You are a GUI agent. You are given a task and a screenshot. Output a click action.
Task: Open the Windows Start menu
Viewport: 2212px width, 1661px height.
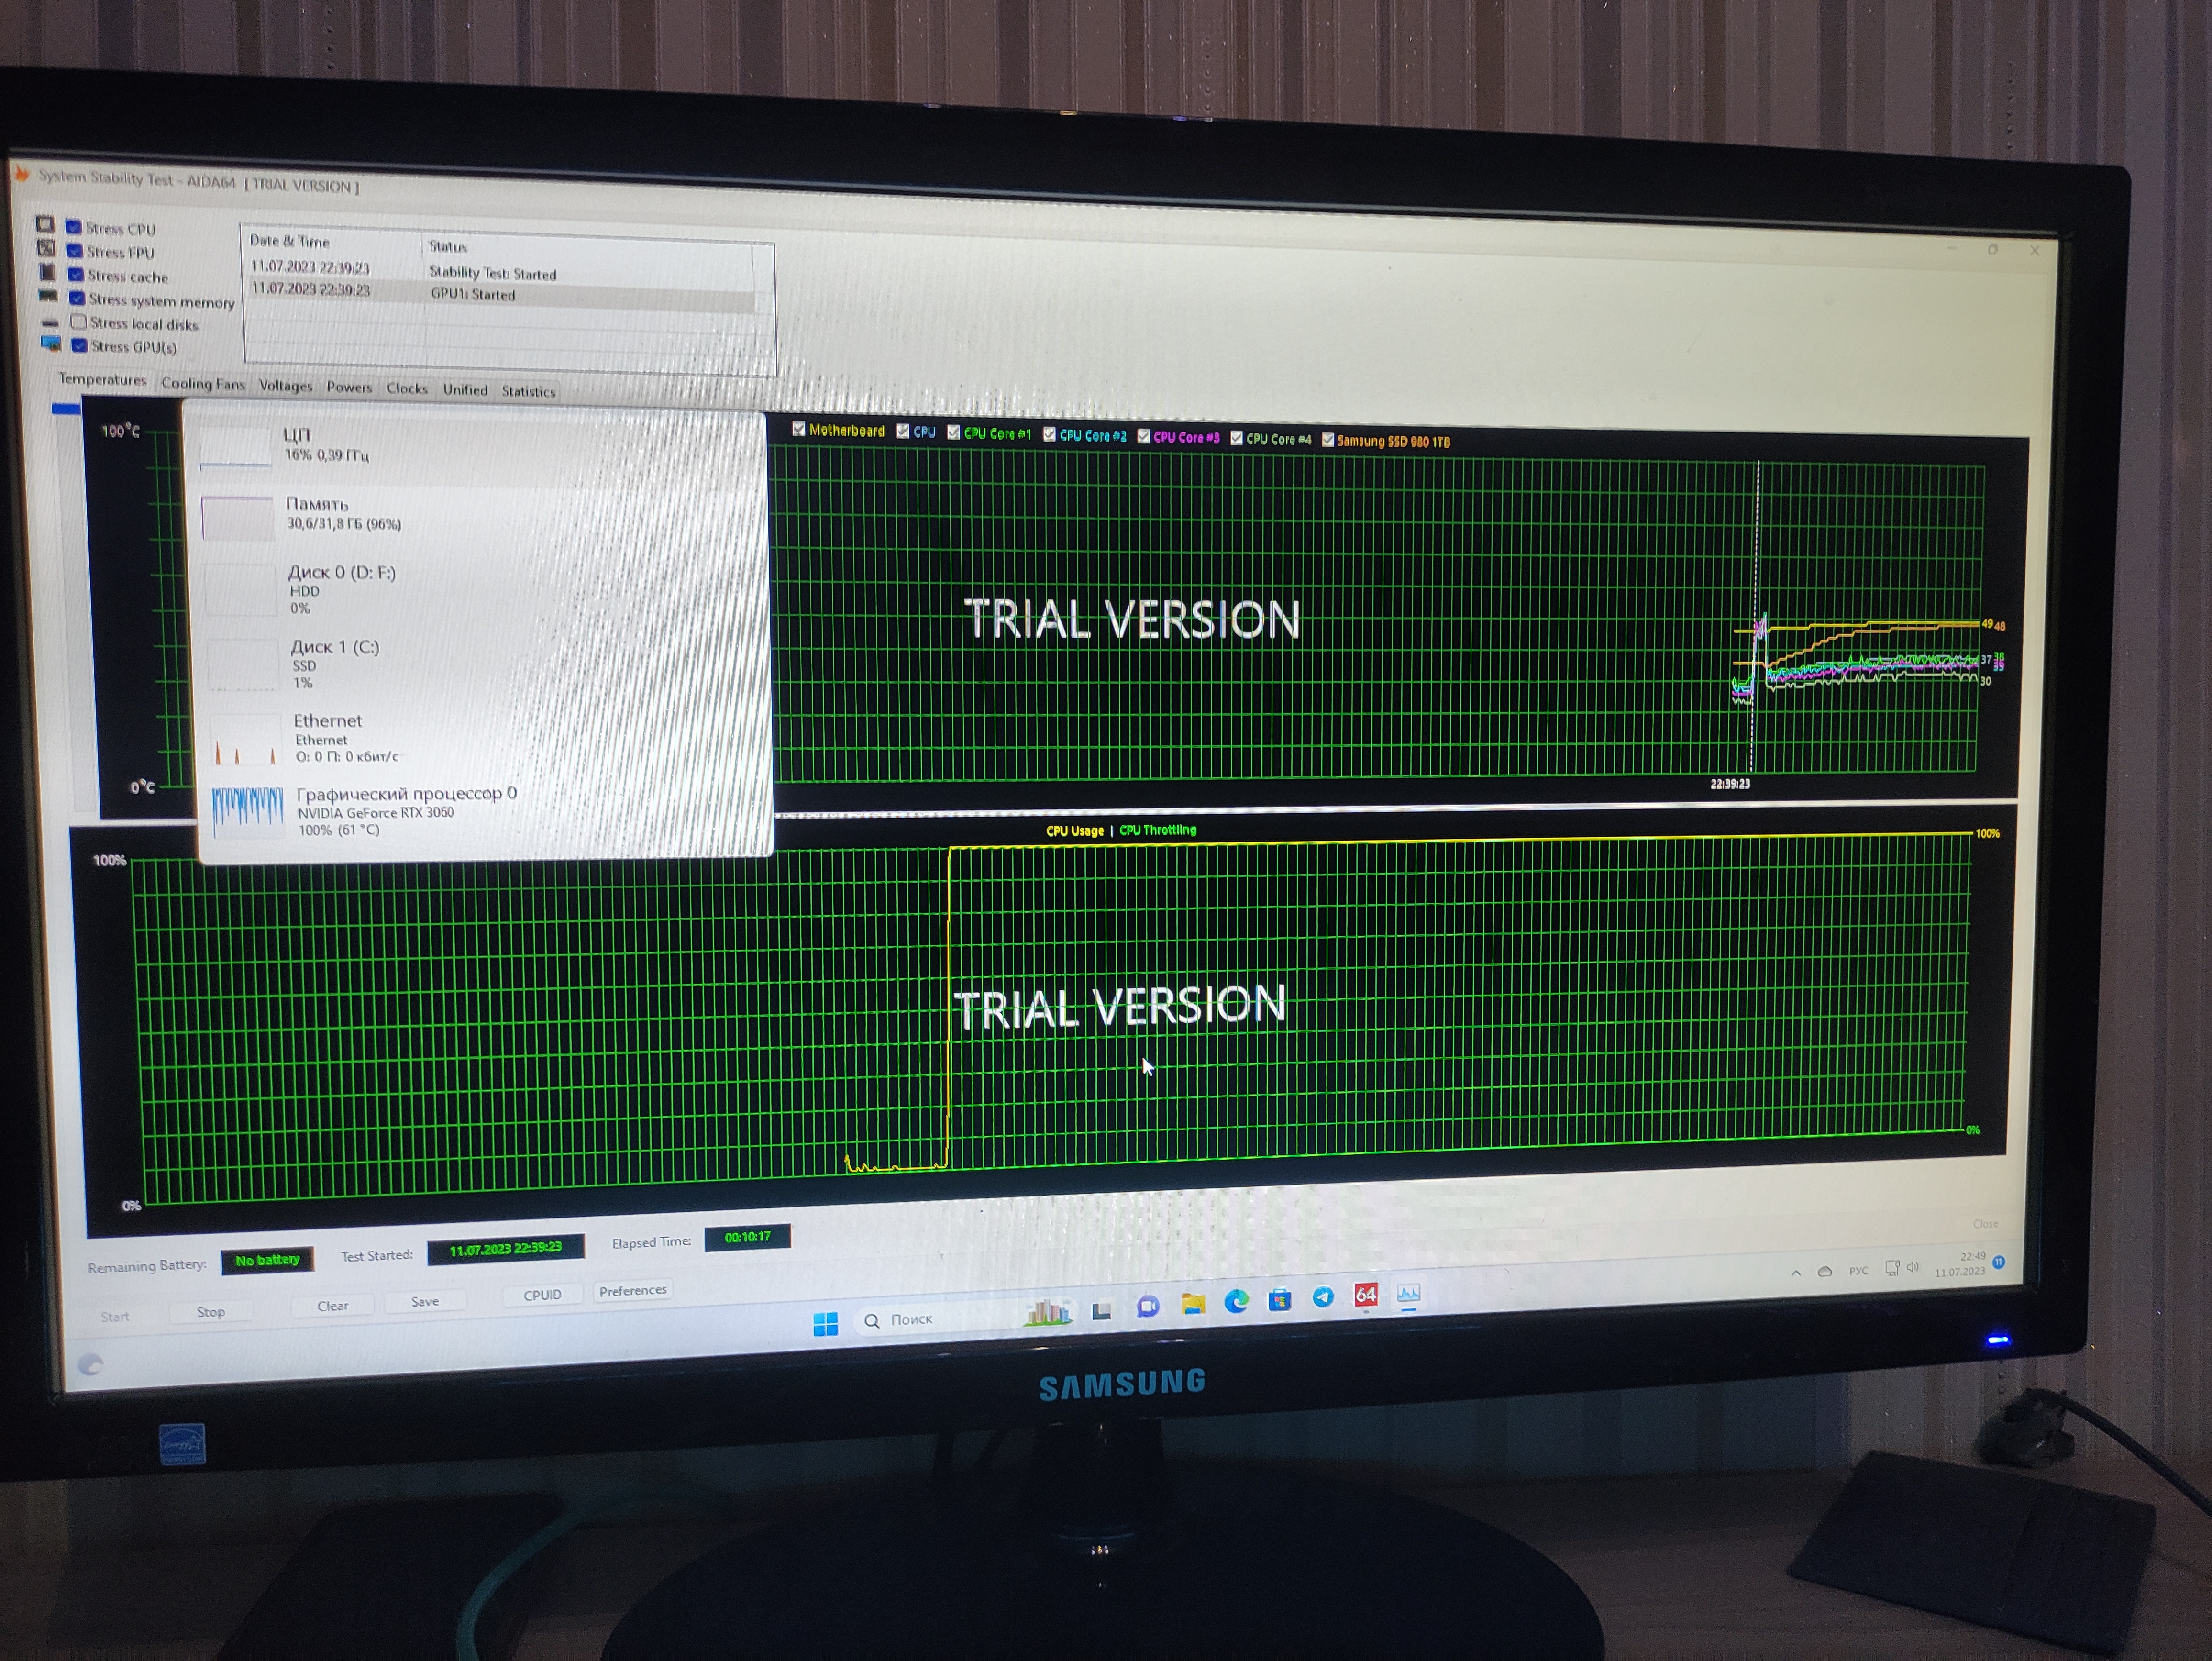tap(825, 1324)
